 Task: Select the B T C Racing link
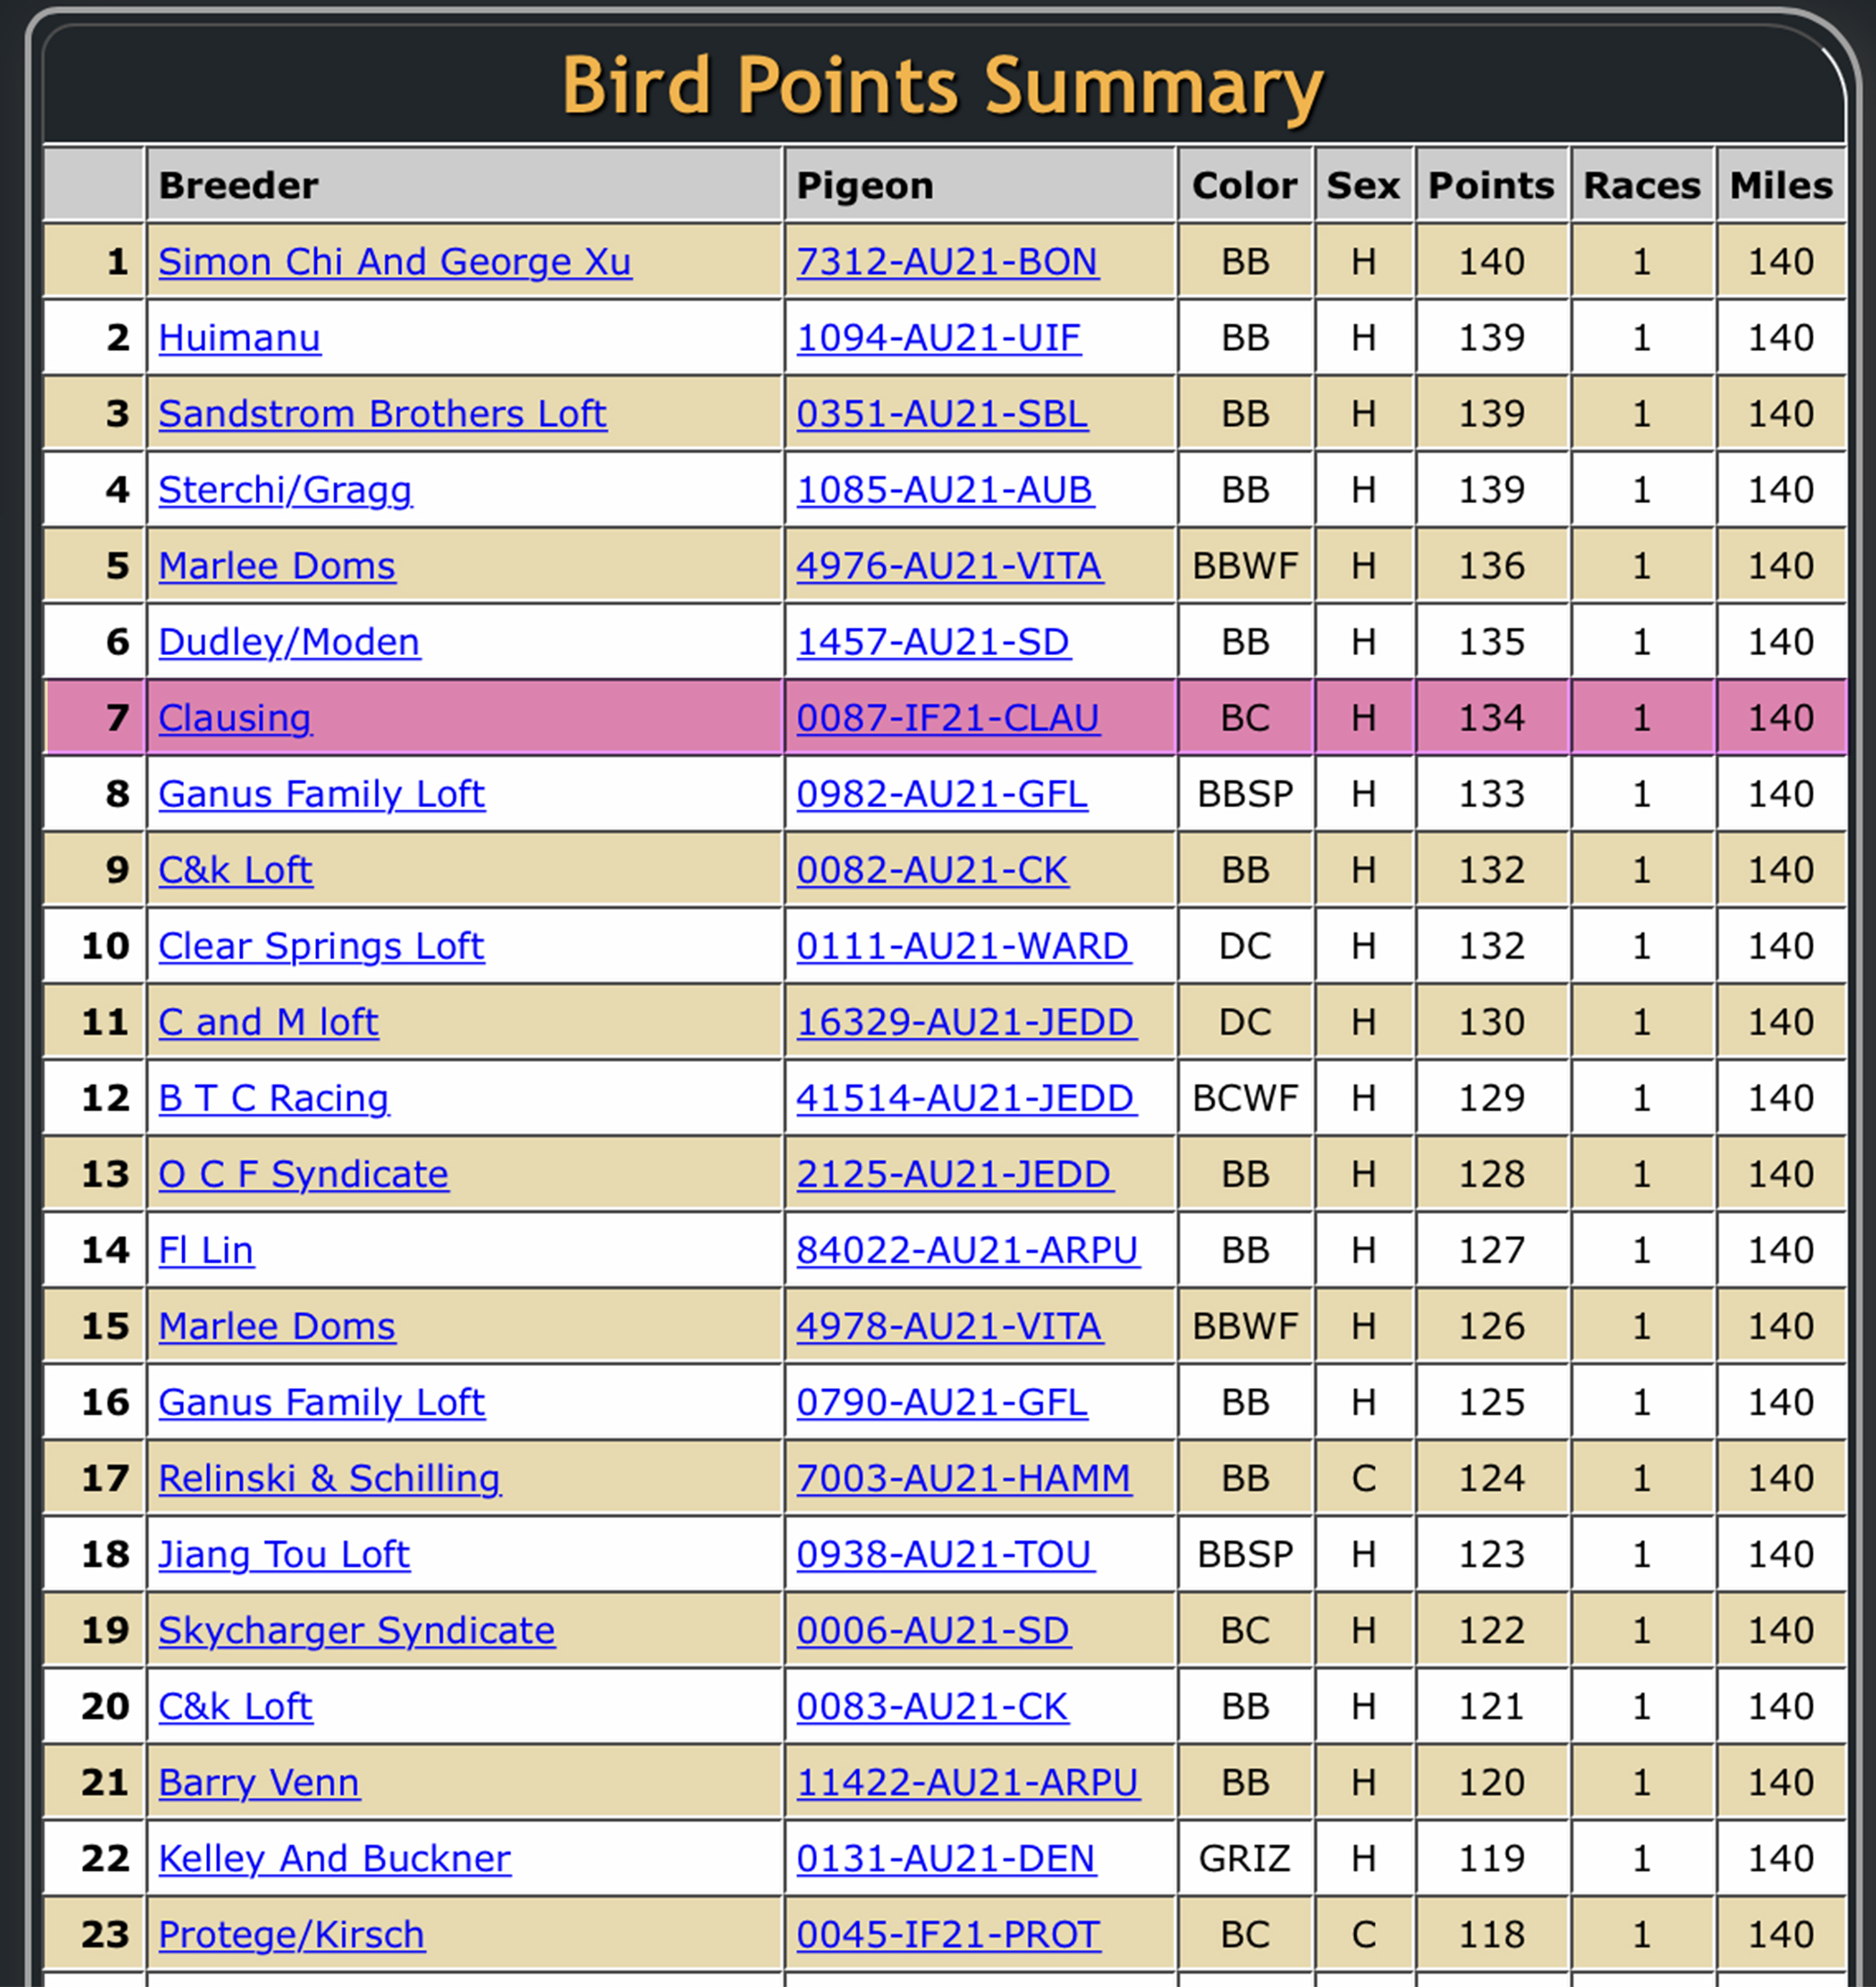[x=273, y=1098]
